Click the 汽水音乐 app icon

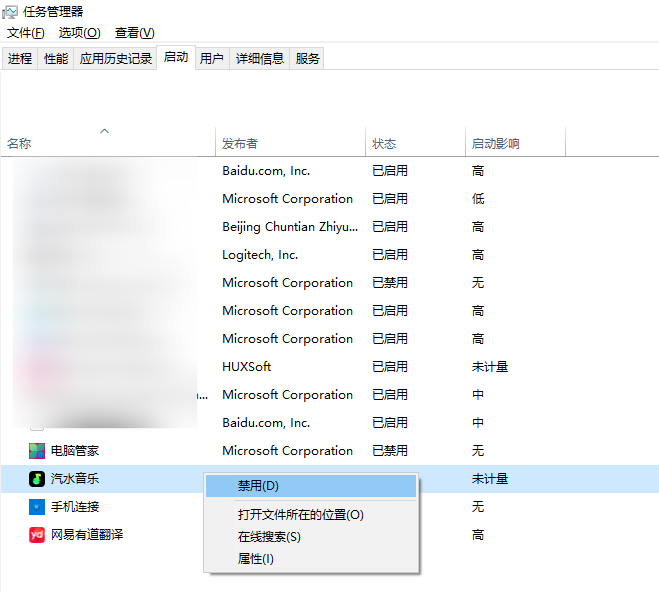(x=37, y=479)
